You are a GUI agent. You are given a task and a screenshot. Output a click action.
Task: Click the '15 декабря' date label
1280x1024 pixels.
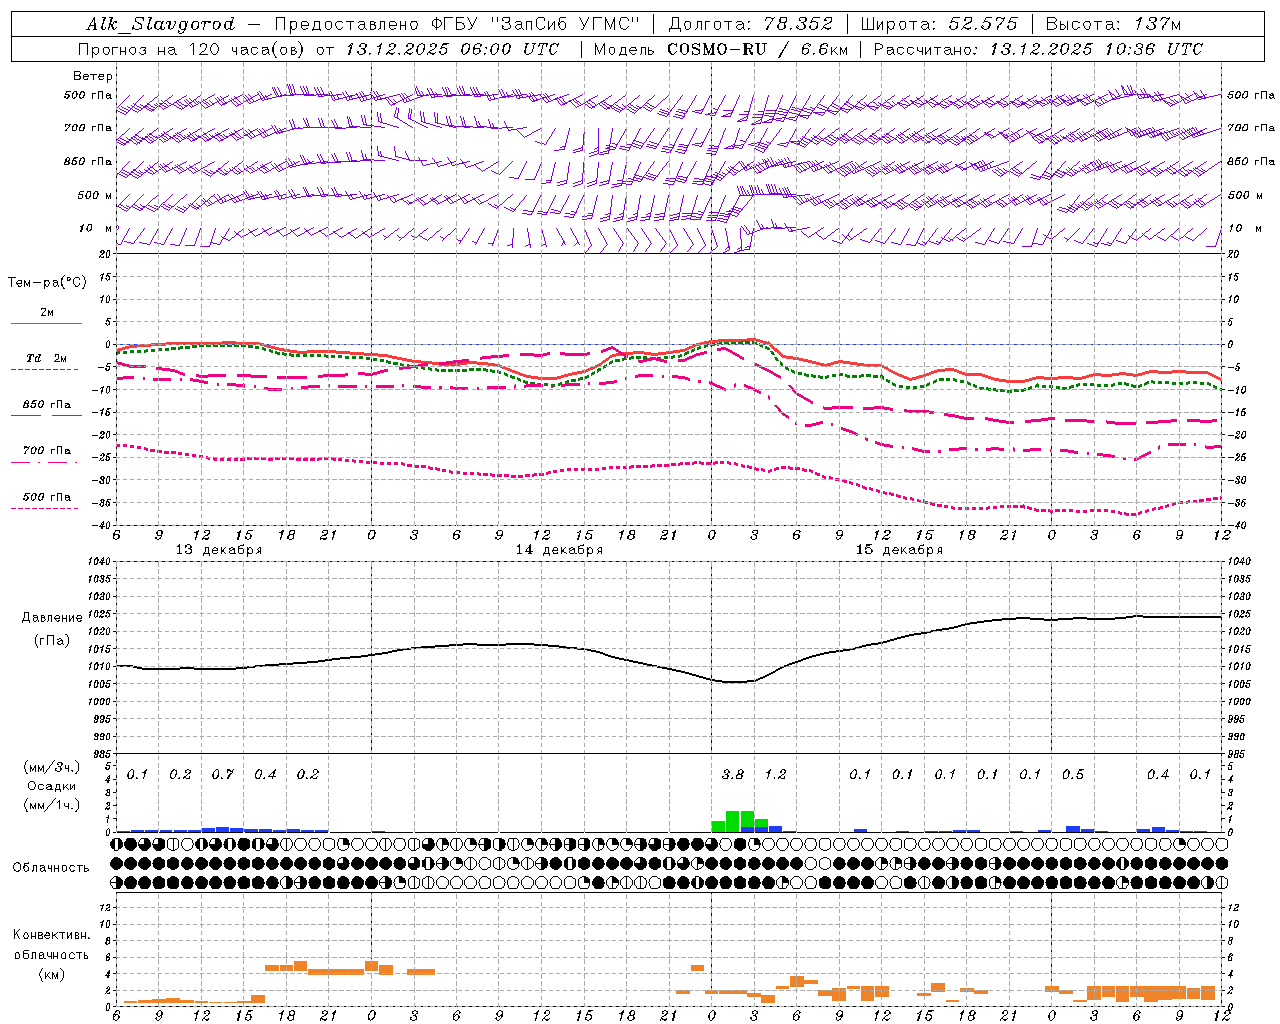coord(899,550)
